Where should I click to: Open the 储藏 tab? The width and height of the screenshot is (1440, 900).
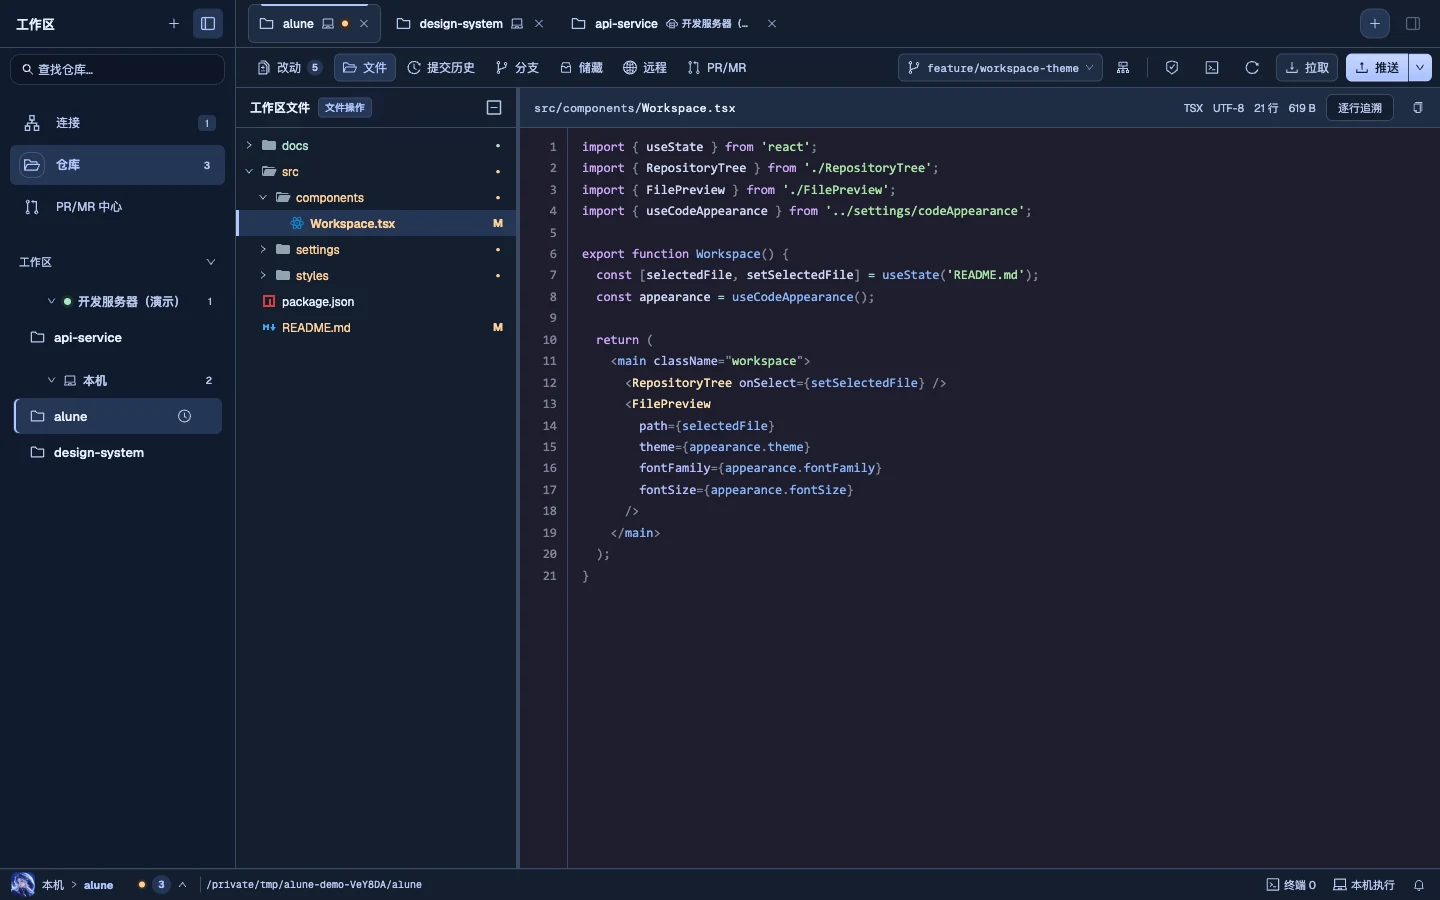pyautogui.click(x=581, y=68)
